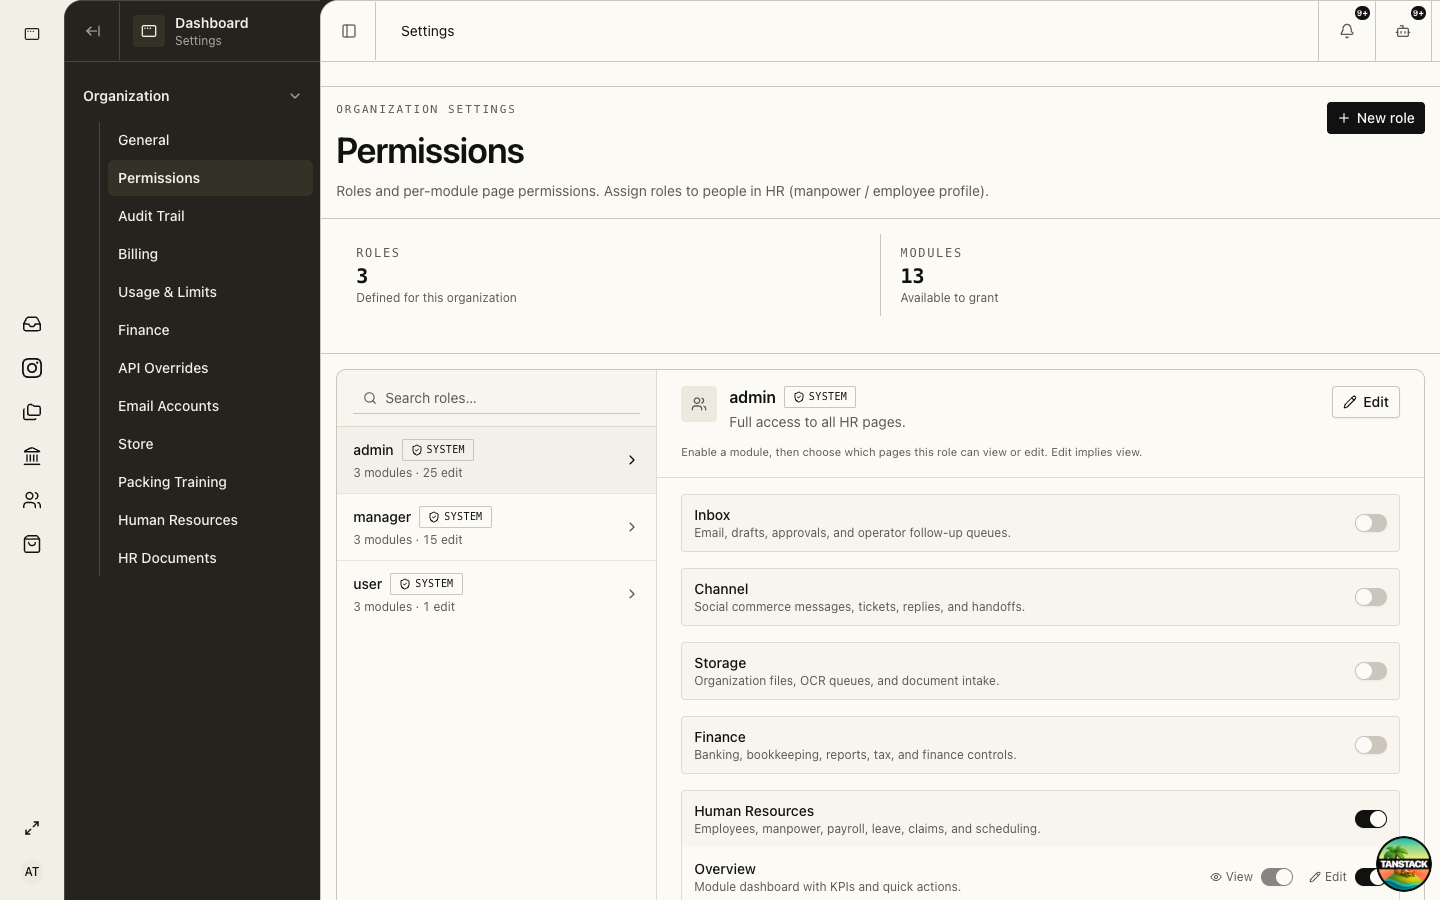This screenshot has height=900, width=1440.
Task: Click the Overview page row label
Action: 725,869
